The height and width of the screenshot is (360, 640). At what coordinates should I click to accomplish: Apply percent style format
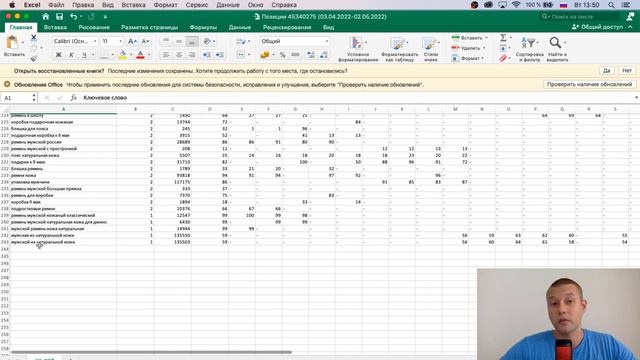pyautogui.click(x=282, y=55)
